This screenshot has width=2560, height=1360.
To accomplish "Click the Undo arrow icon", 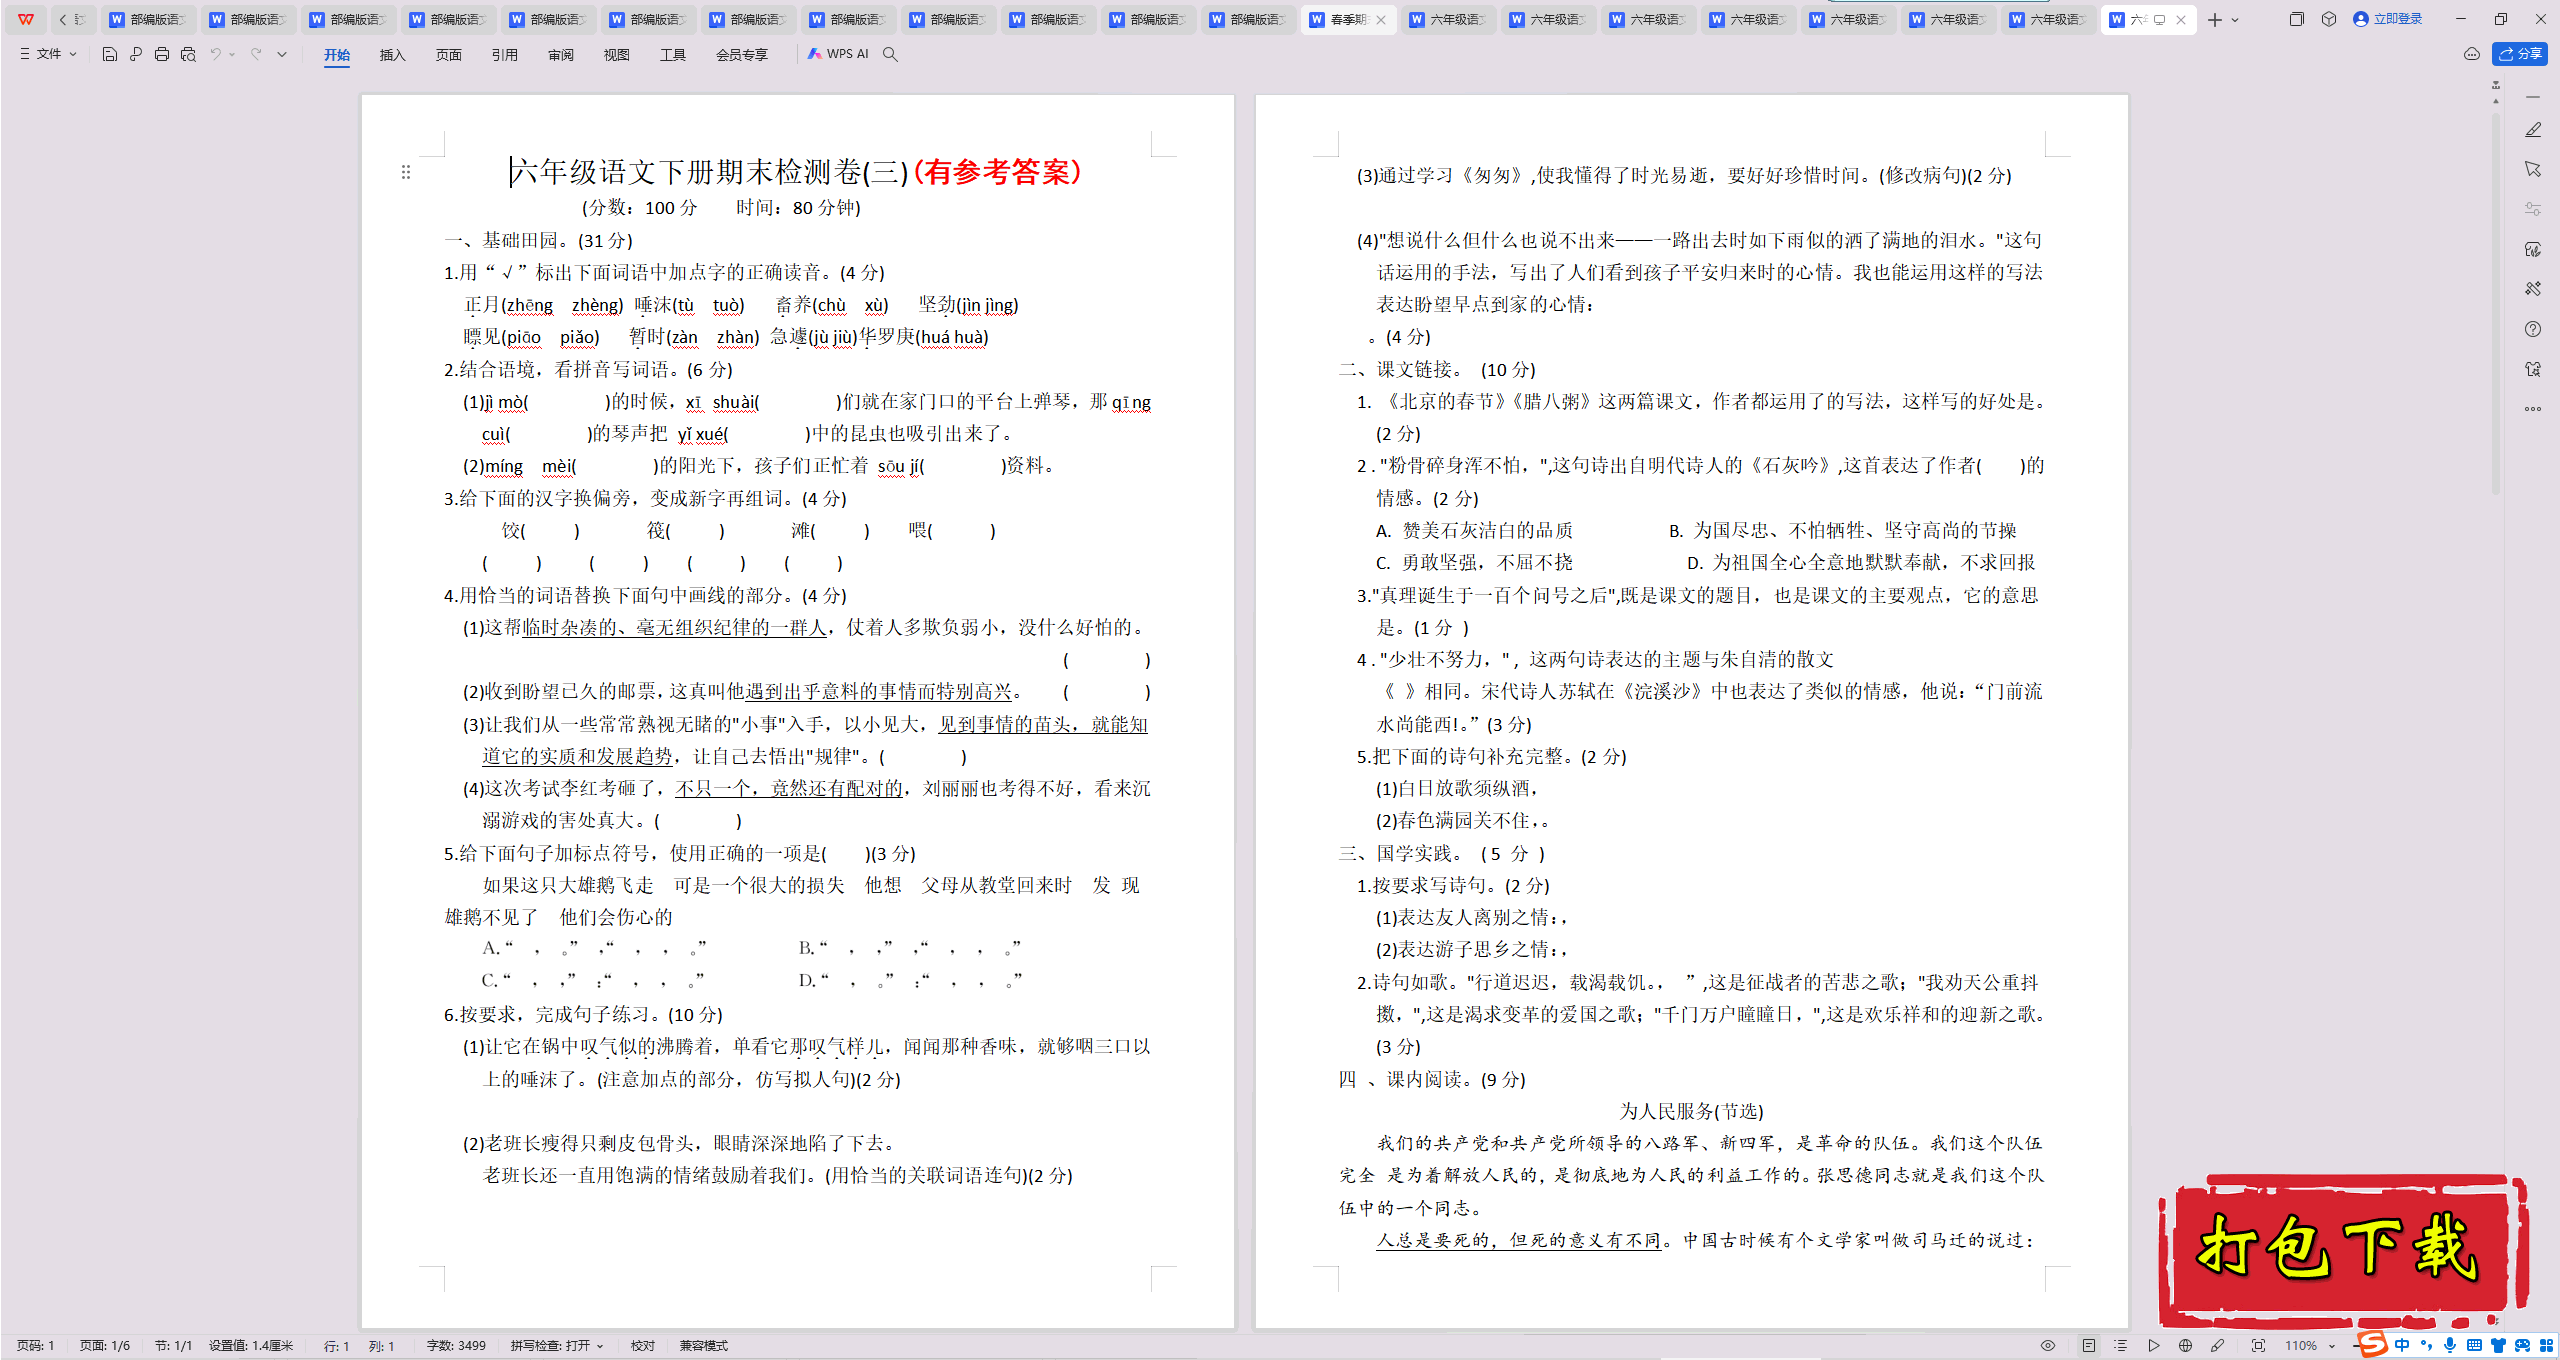I will [215, 54].
